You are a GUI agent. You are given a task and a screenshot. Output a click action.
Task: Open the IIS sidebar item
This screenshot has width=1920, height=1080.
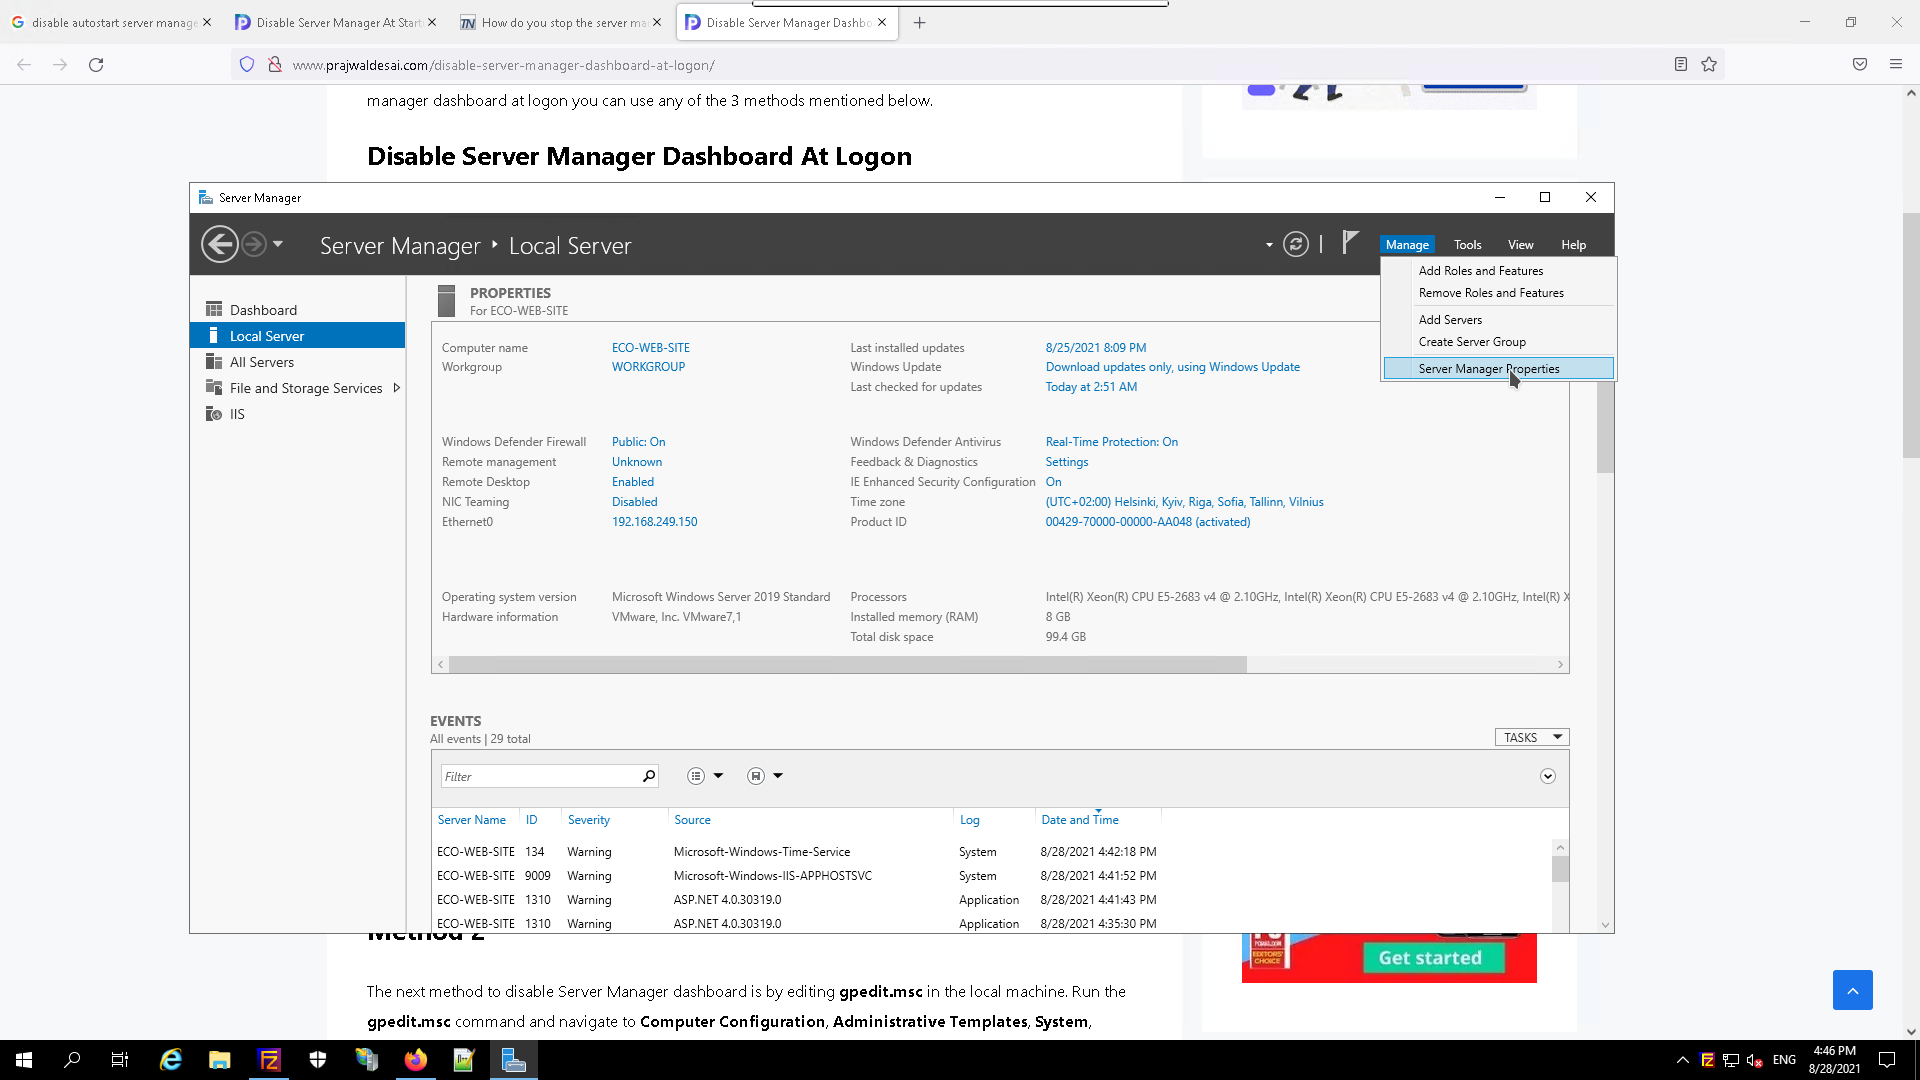[x=237, y=414]
